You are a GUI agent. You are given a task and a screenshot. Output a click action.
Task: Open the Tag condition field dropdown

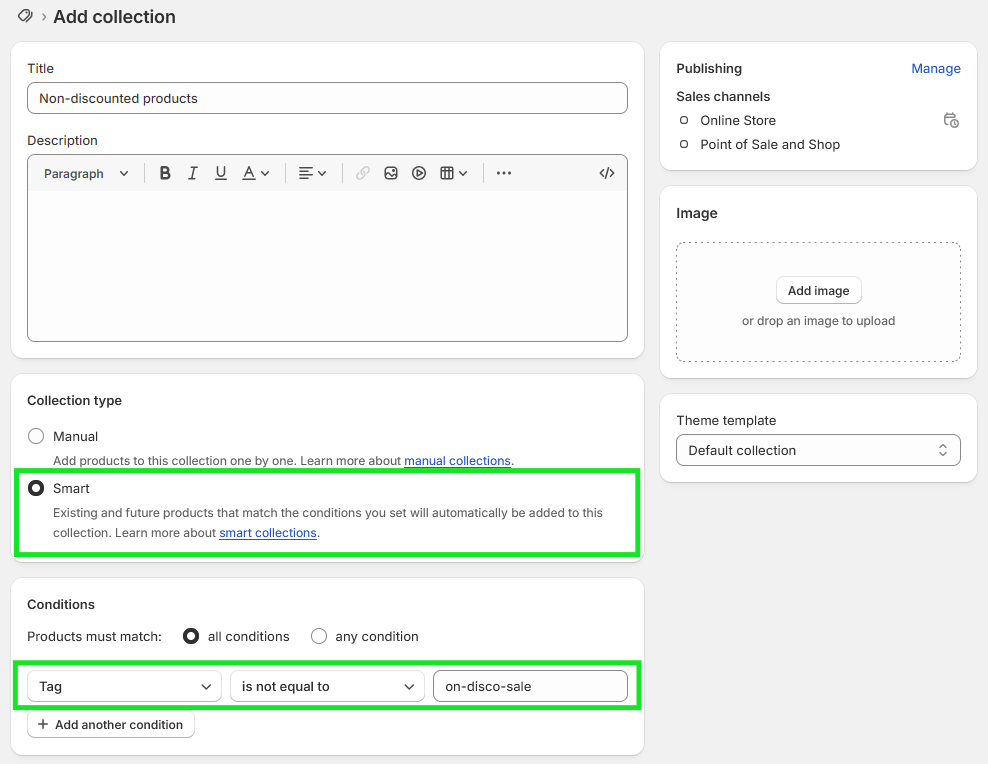coord(124,687)
